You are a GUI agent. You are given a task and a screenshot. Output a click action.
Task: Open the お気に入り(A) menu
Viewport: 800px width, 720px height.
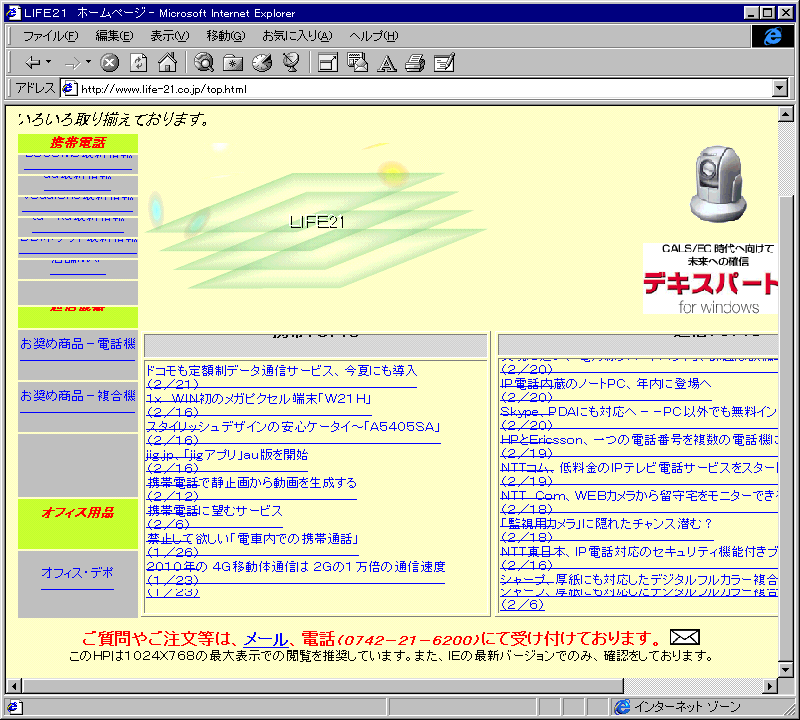click(297, 36)
